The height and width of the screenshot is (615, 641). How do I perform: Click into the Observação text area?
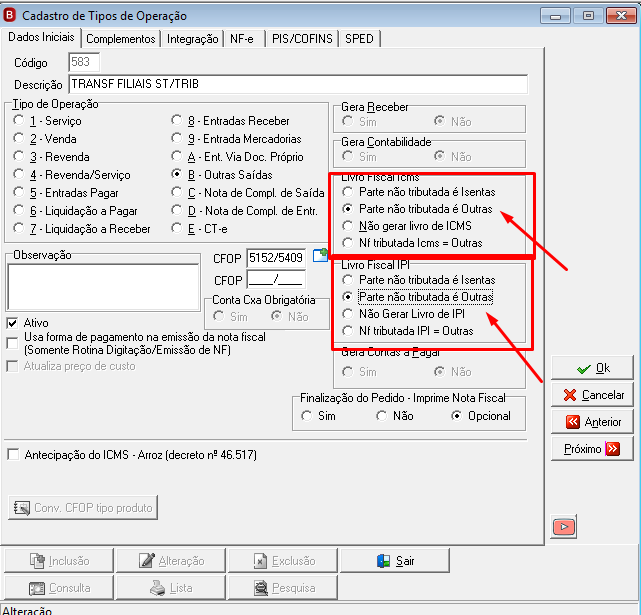103,286
